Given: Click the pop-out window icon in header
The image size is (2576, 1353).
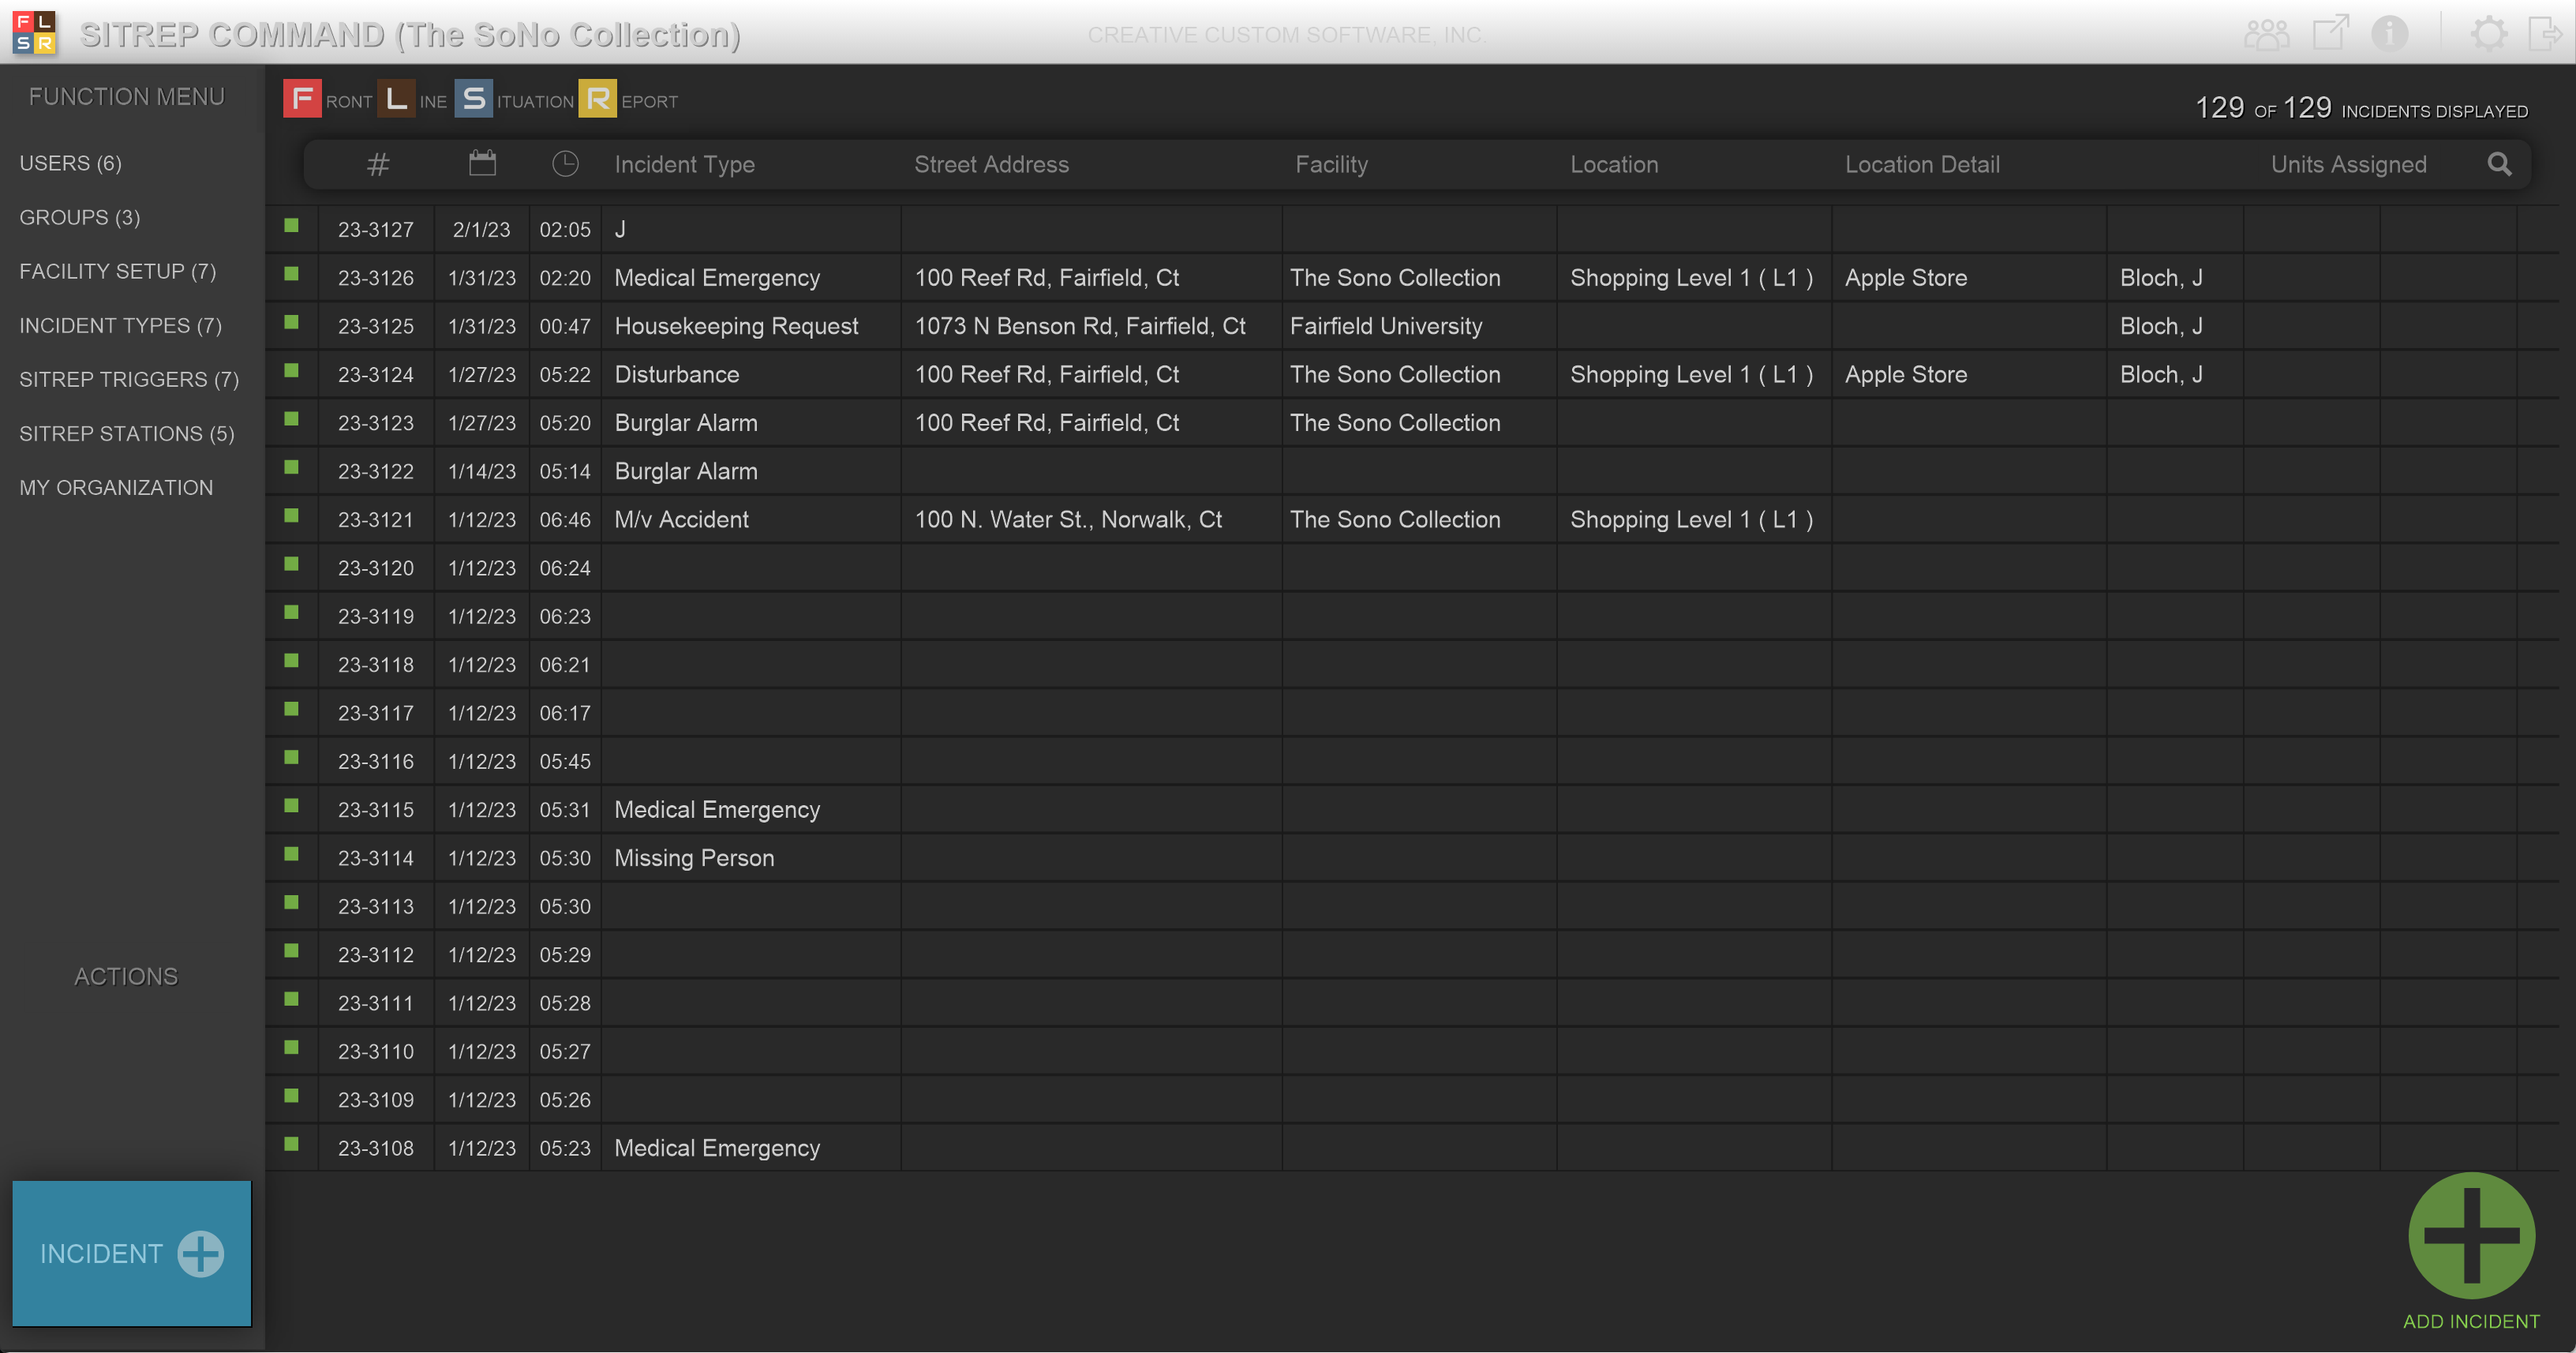Looking at the screenshot, I should [x=2330, y=32].
